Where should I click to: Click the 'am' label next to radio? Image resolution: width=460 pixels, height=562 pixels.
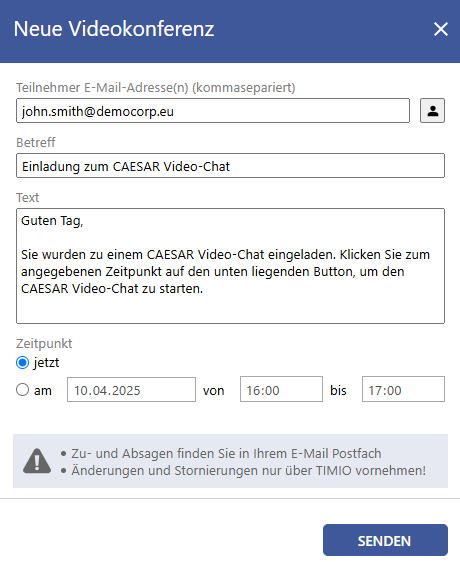43,390
